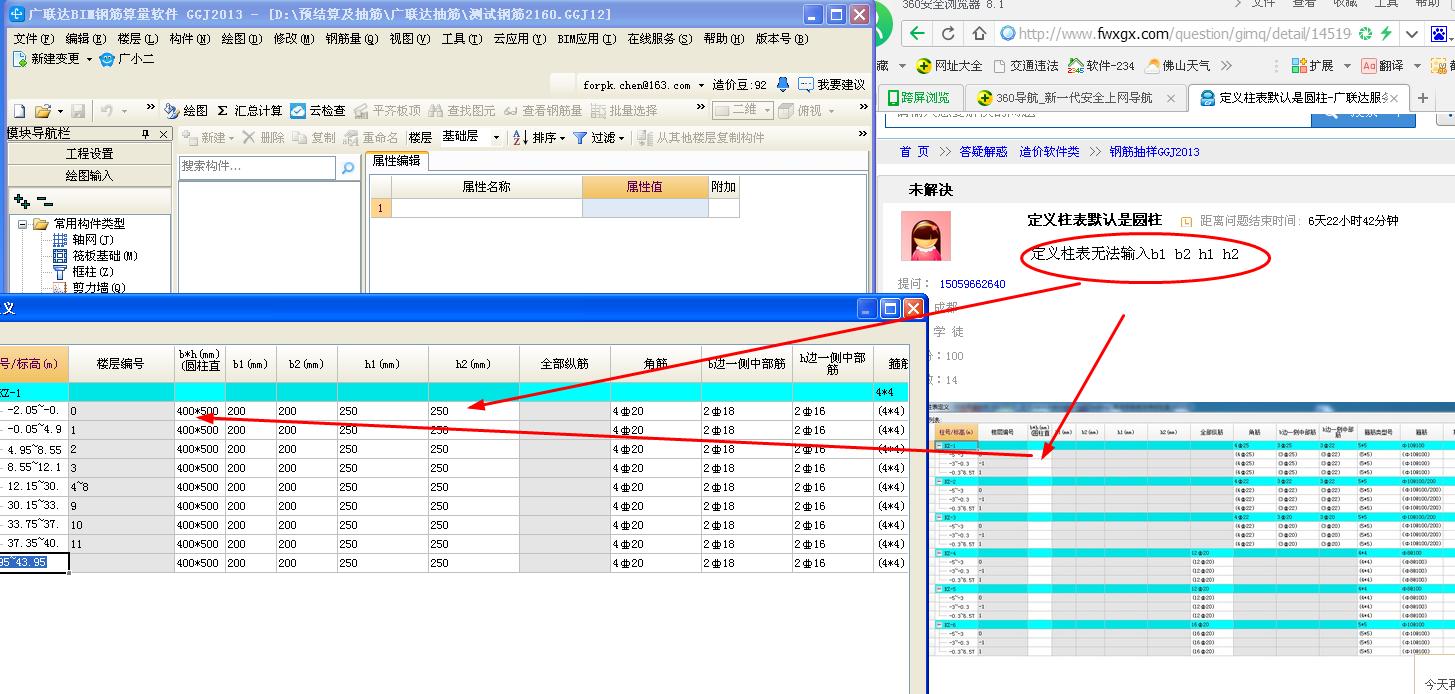The image size is (1455, 694).
Task: Click the 搜索构件 search field
Action: point(258,167)
